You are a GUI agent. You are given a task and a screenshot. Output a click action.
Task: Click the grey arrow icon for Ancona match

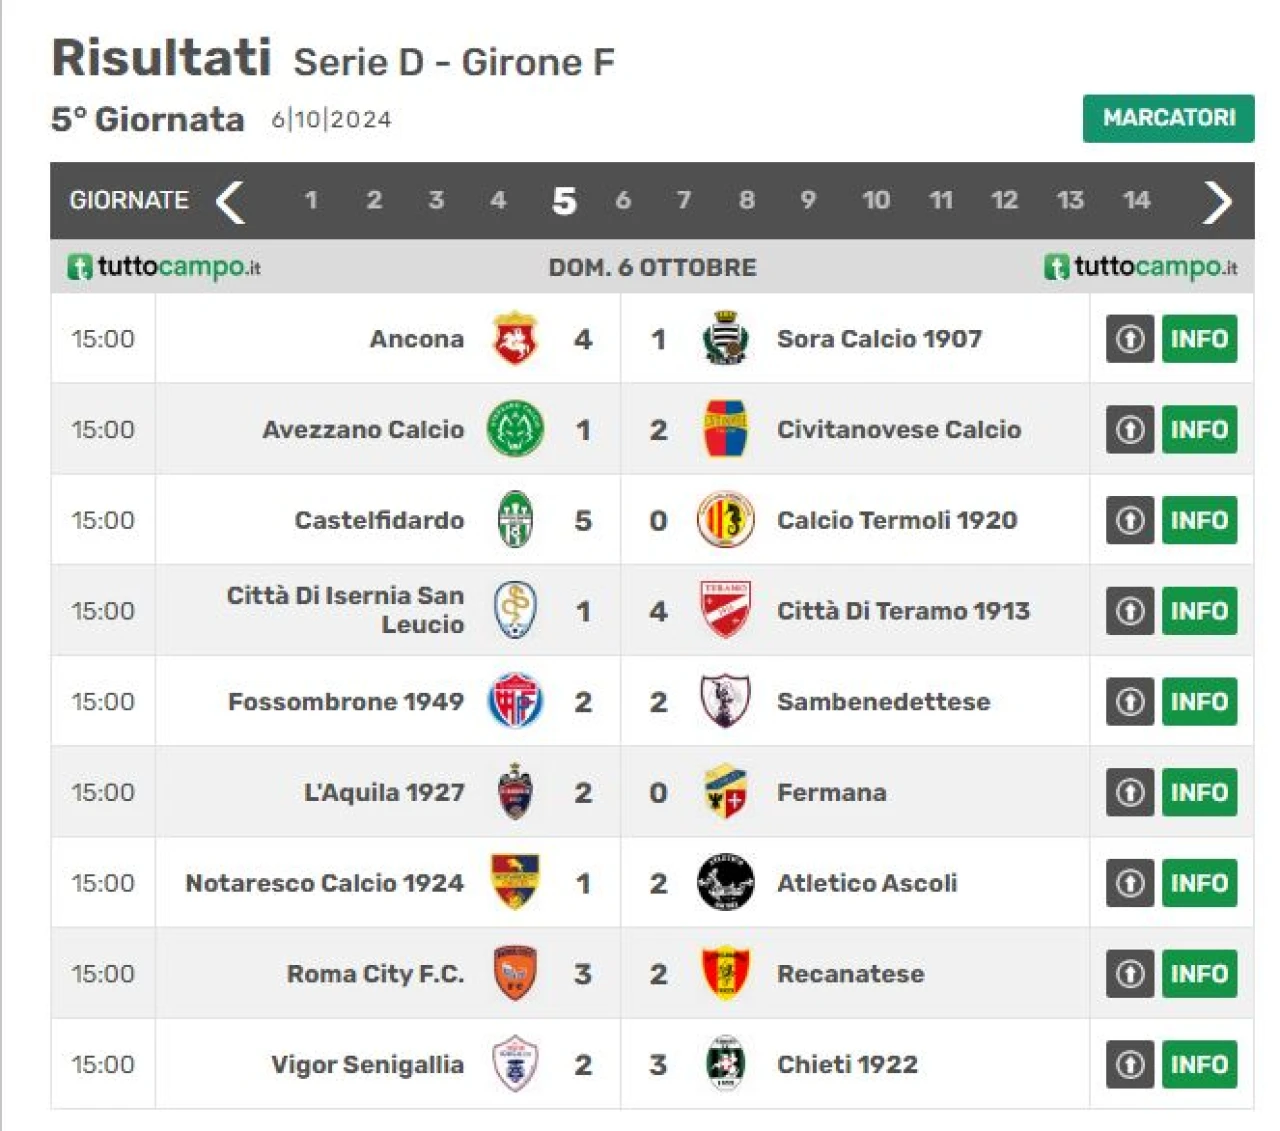click(1130, 339)
